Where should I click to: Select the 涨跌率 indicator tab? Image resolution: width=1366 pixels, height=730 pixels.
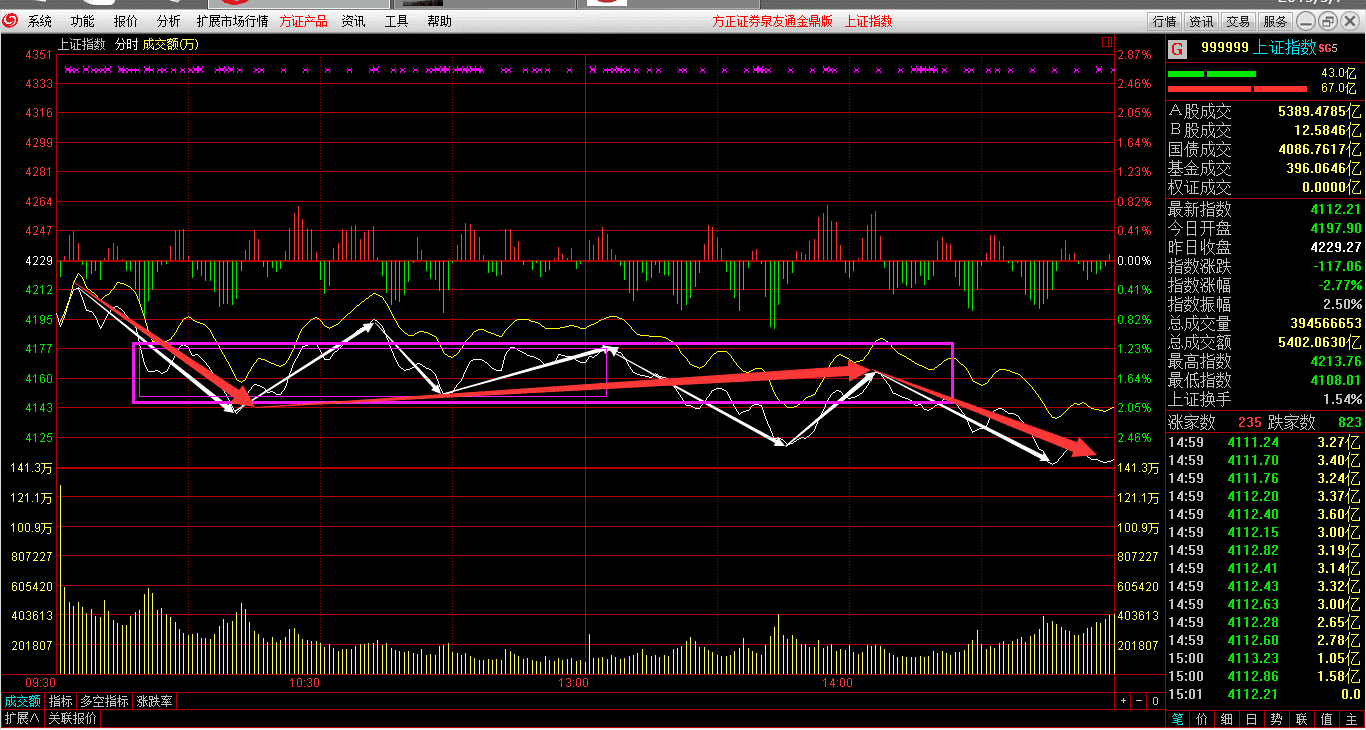155,702
